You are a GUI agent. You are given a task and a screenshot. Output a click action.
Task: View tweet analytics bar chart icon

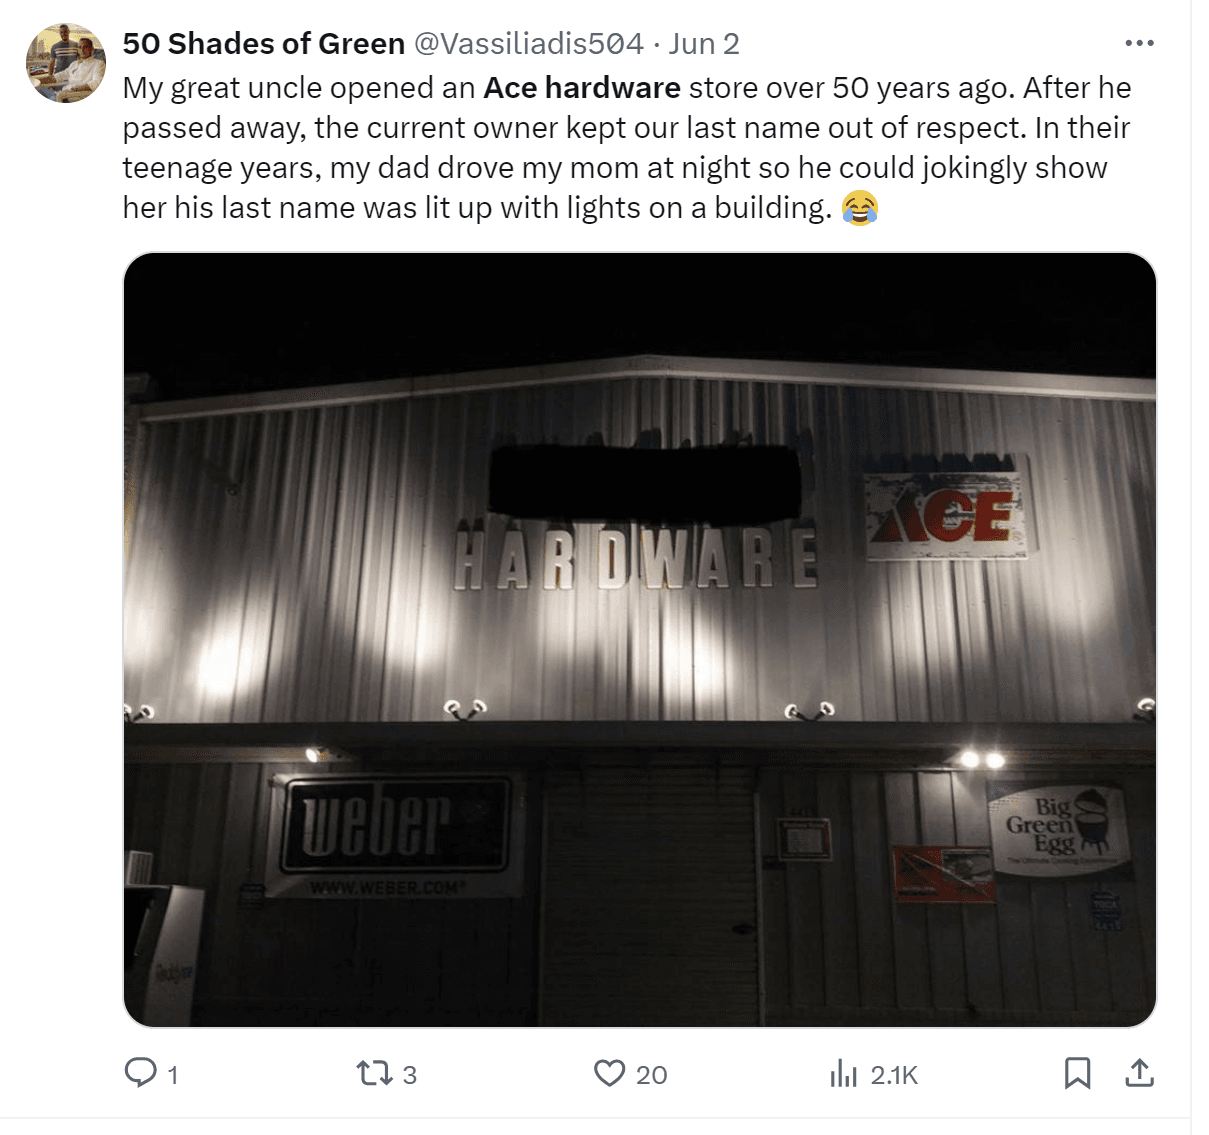(844, 1074)
